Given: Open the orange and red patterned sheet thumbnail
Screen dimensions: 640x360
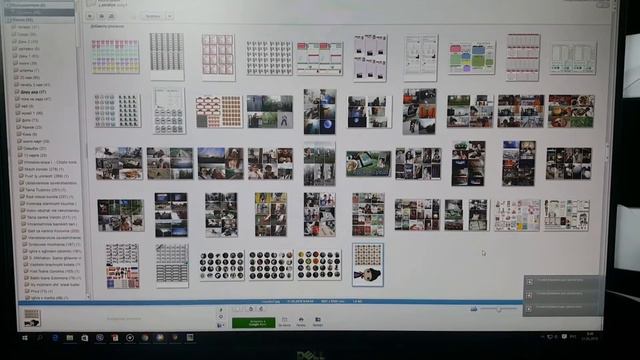Looking at the screenshot, I should point(219,111).
